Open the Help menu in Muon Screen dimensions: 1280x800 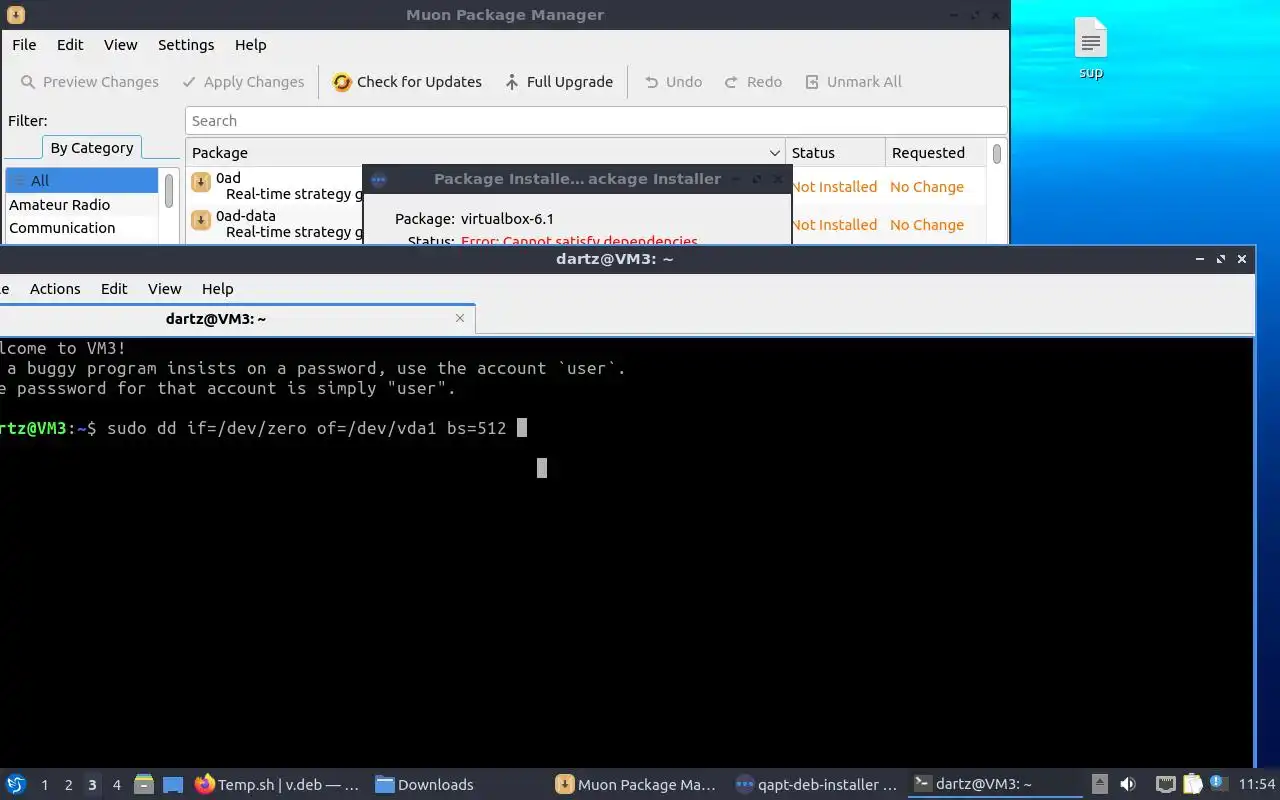pos(251,45)
